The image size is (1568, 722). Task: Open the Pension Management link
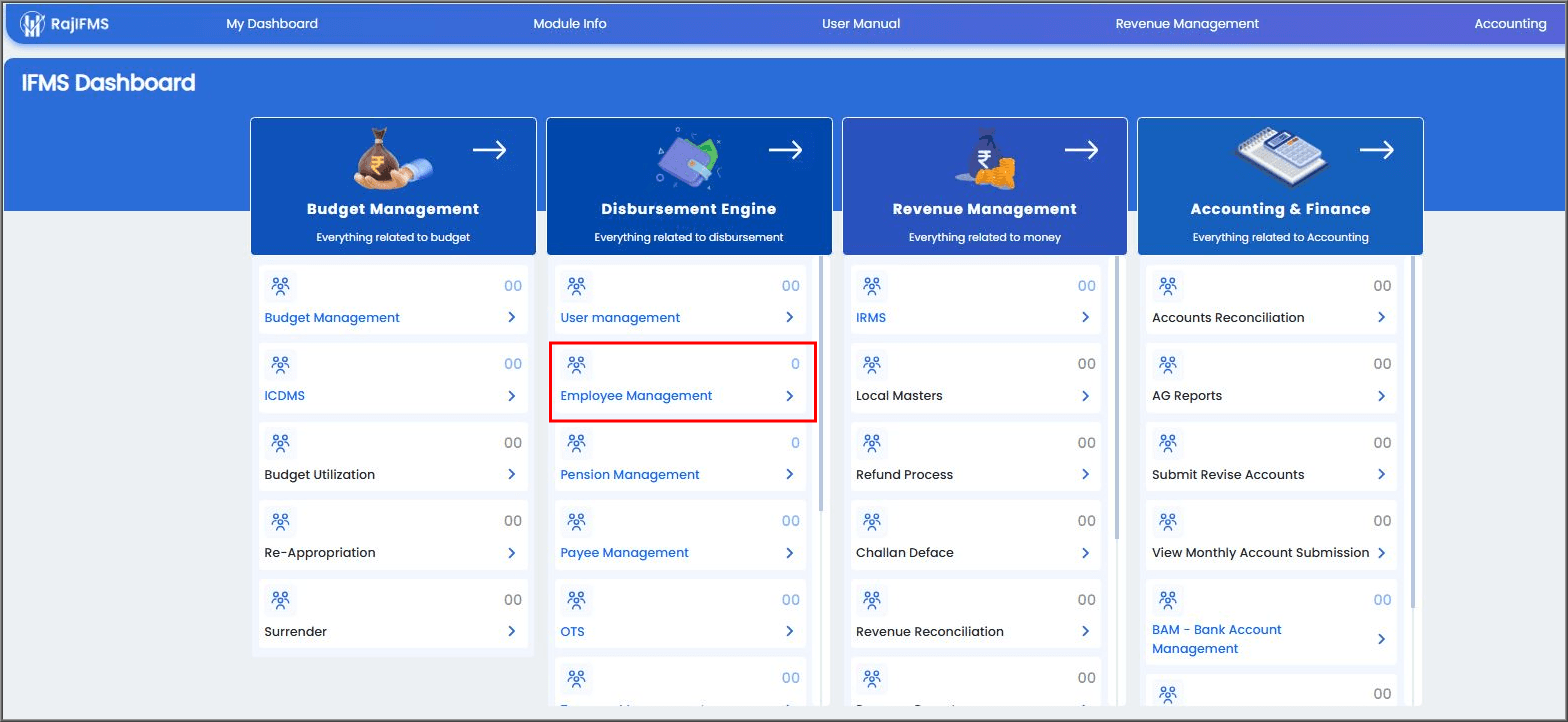click(x=630, y=475)
